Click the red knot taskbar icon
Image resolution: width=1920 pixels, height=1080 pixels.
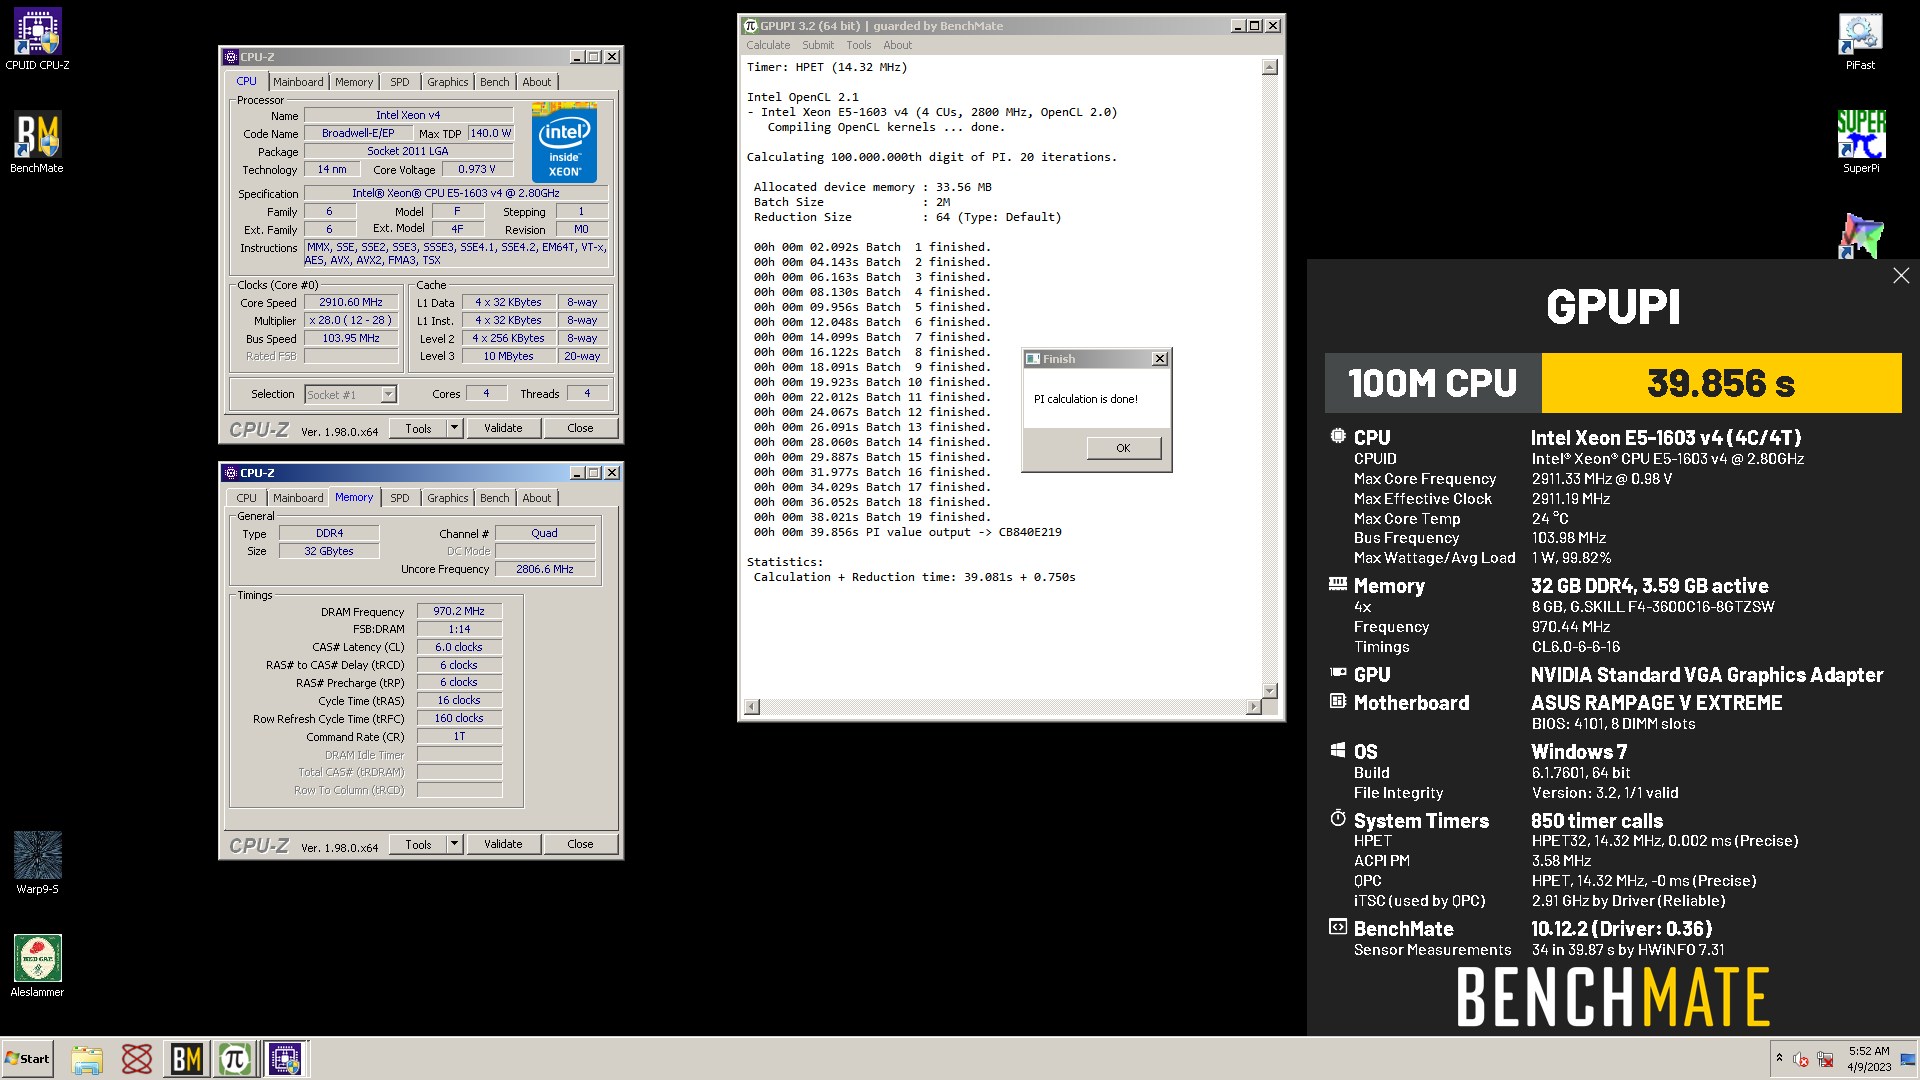[136, 1059]
